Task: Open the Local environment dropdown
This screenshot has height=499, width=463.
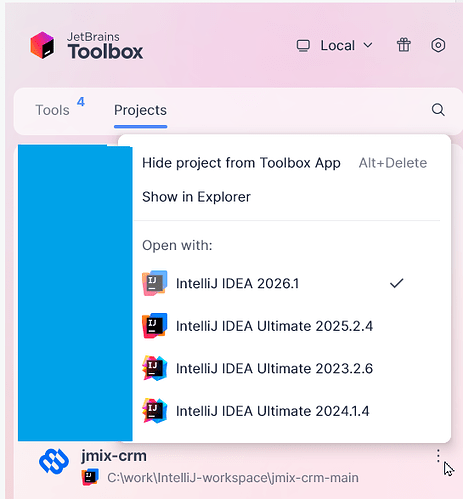Action: [x=334, y=45]
